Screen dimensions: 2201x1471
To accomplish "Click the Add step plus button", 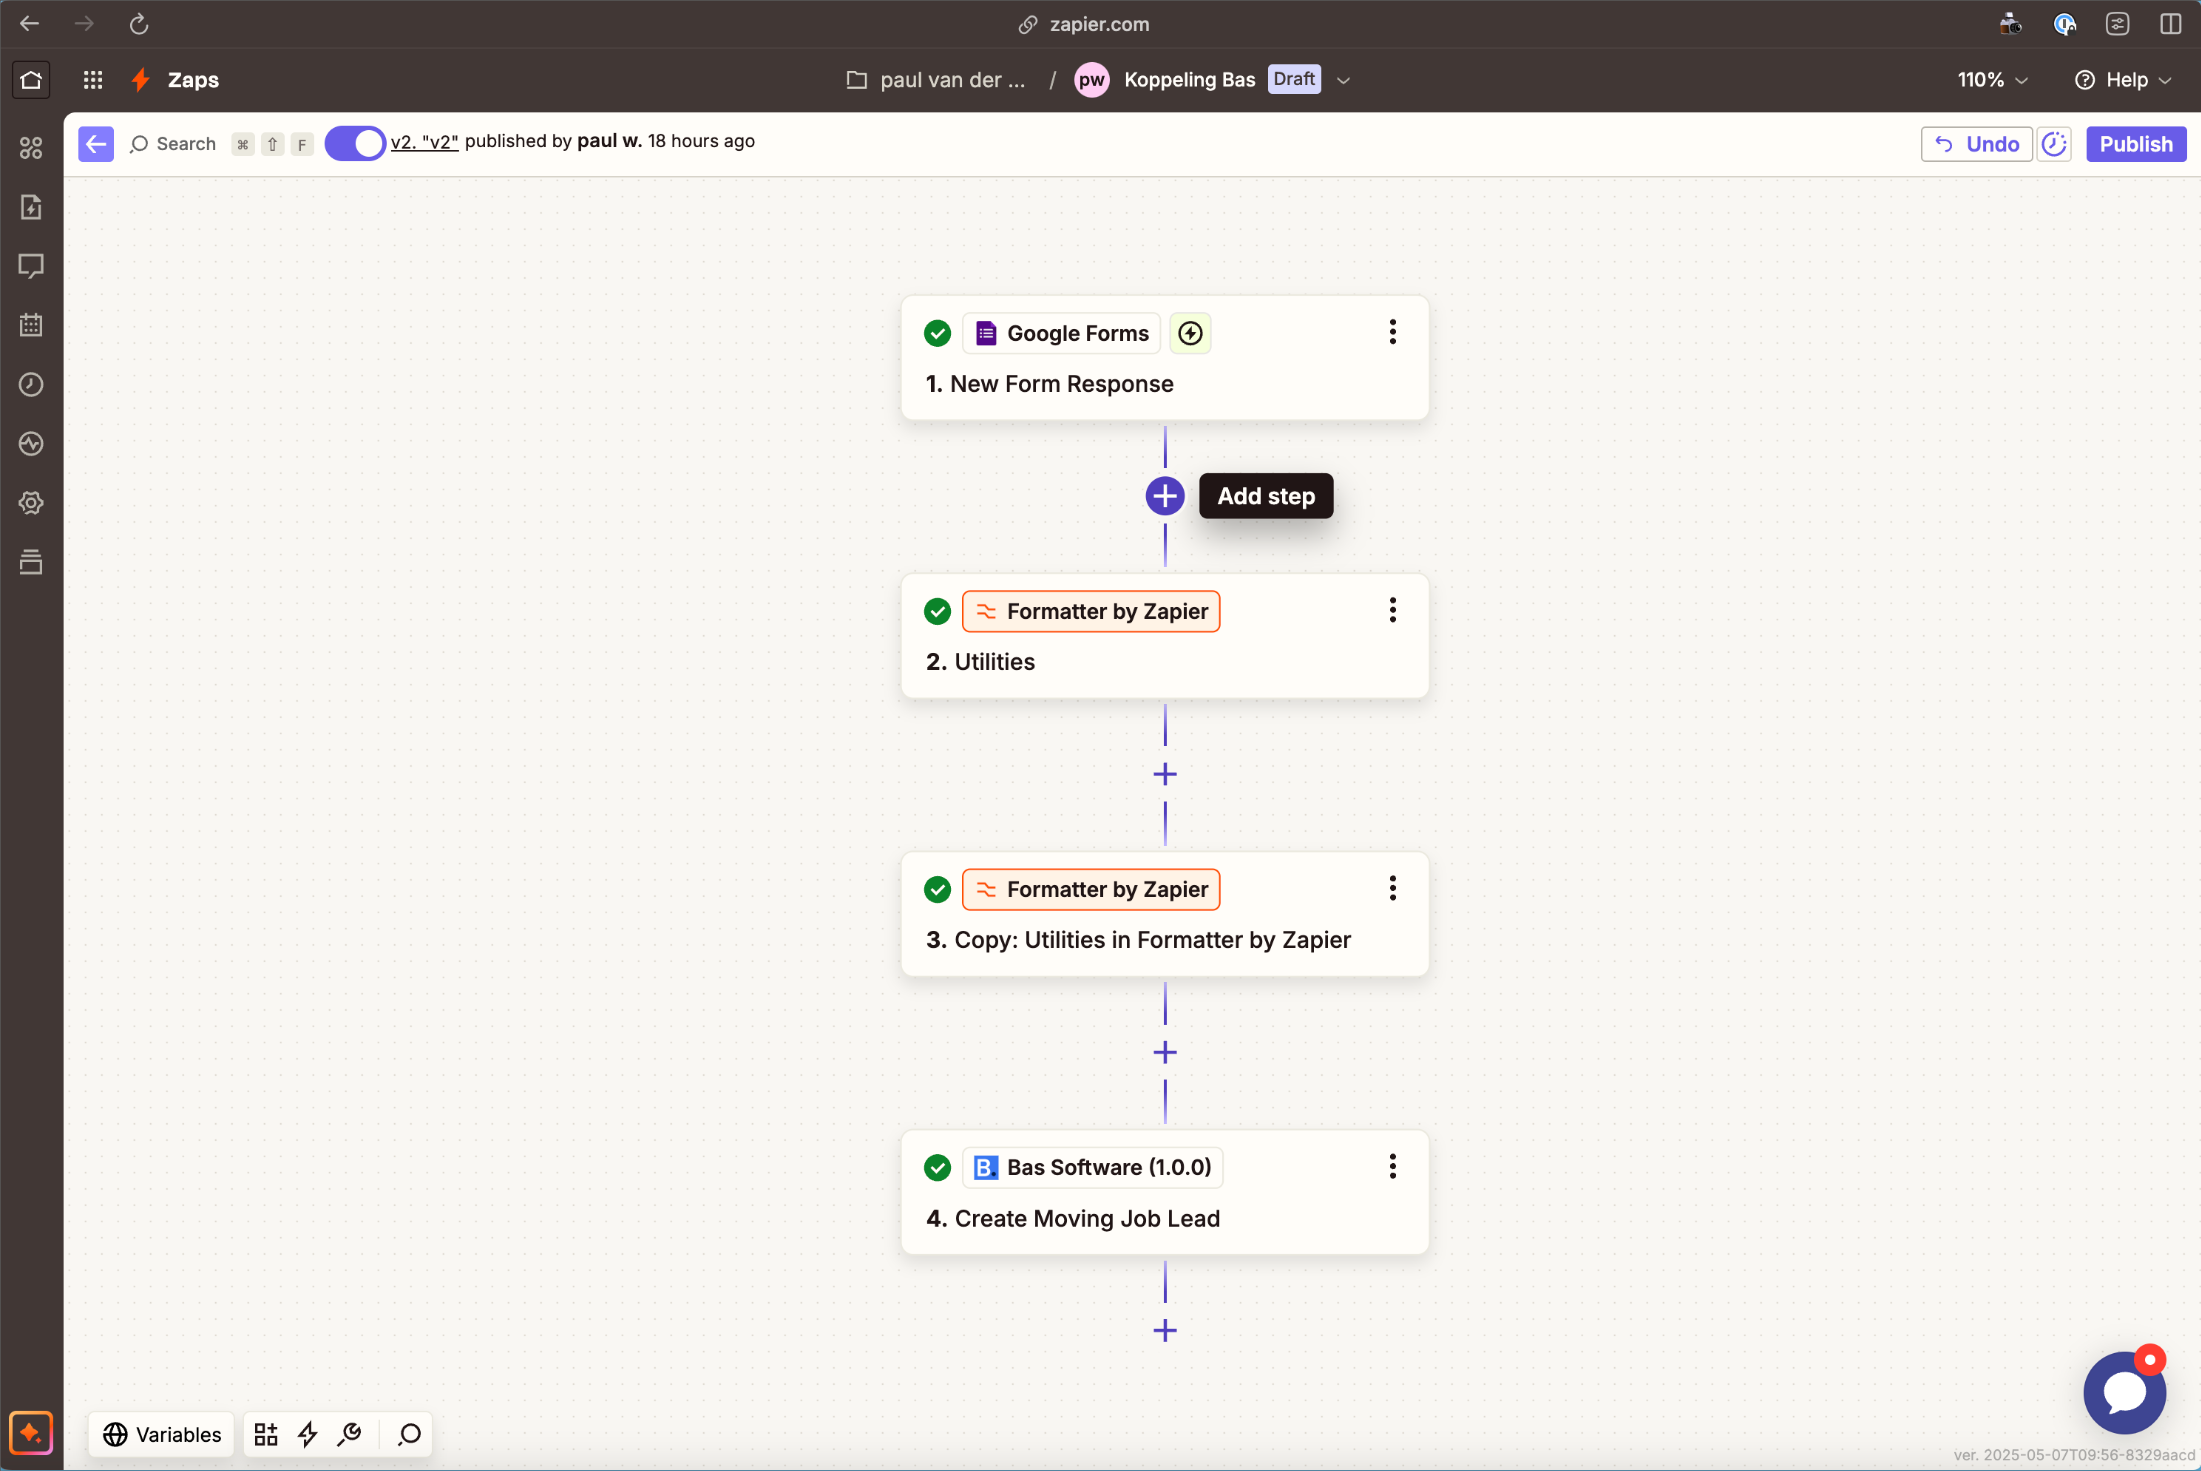I will (1165, 496).
